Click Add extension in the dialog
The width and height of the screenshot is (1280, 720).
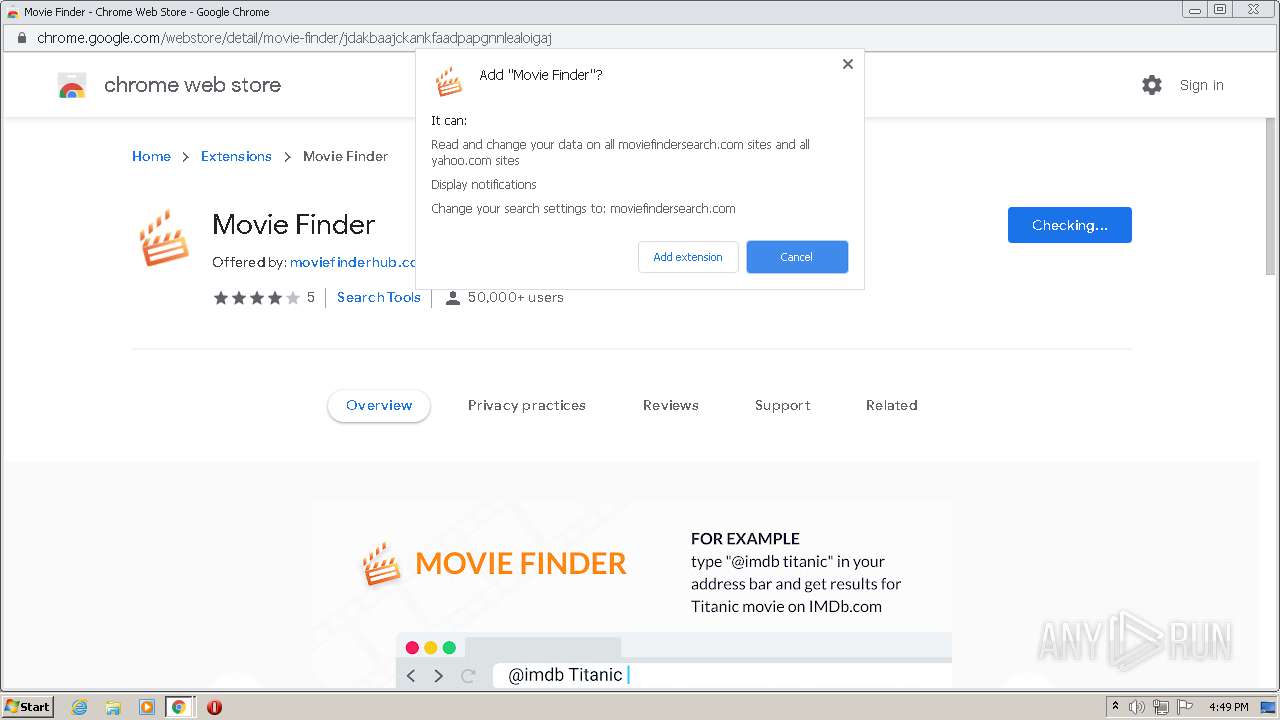click(x=688, y=257)
